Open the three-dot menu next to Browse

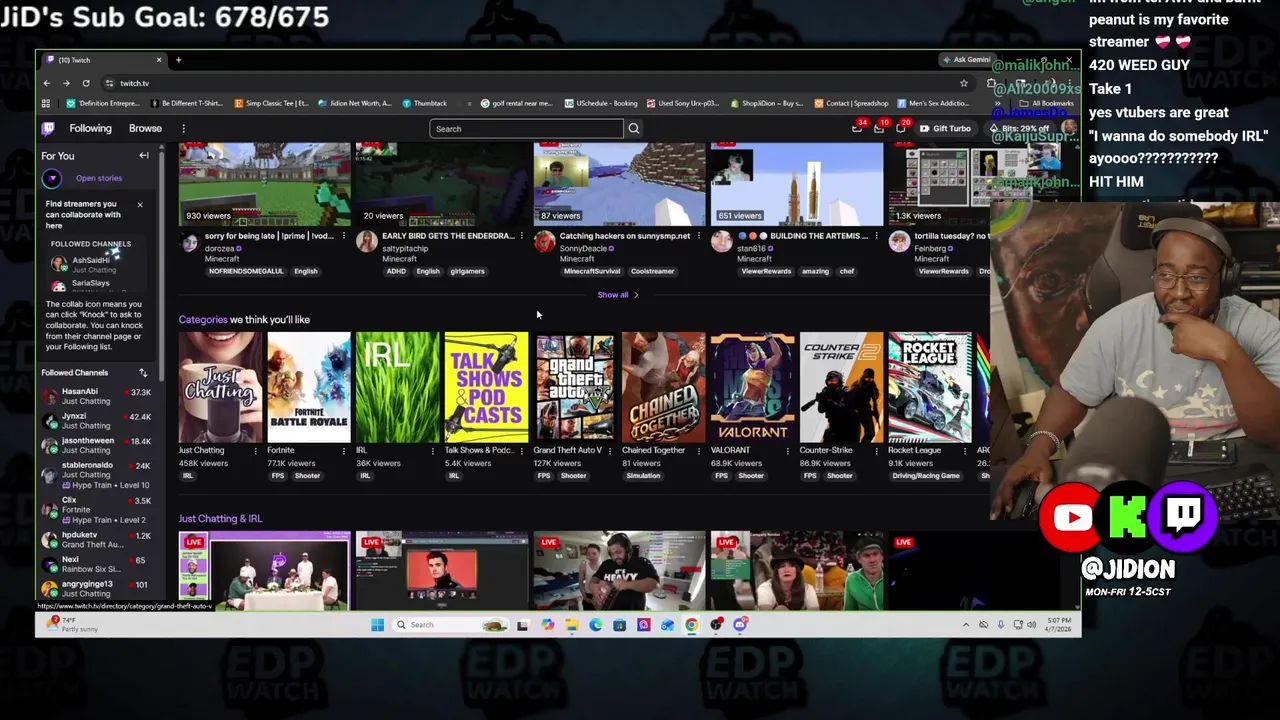[183, 128]
